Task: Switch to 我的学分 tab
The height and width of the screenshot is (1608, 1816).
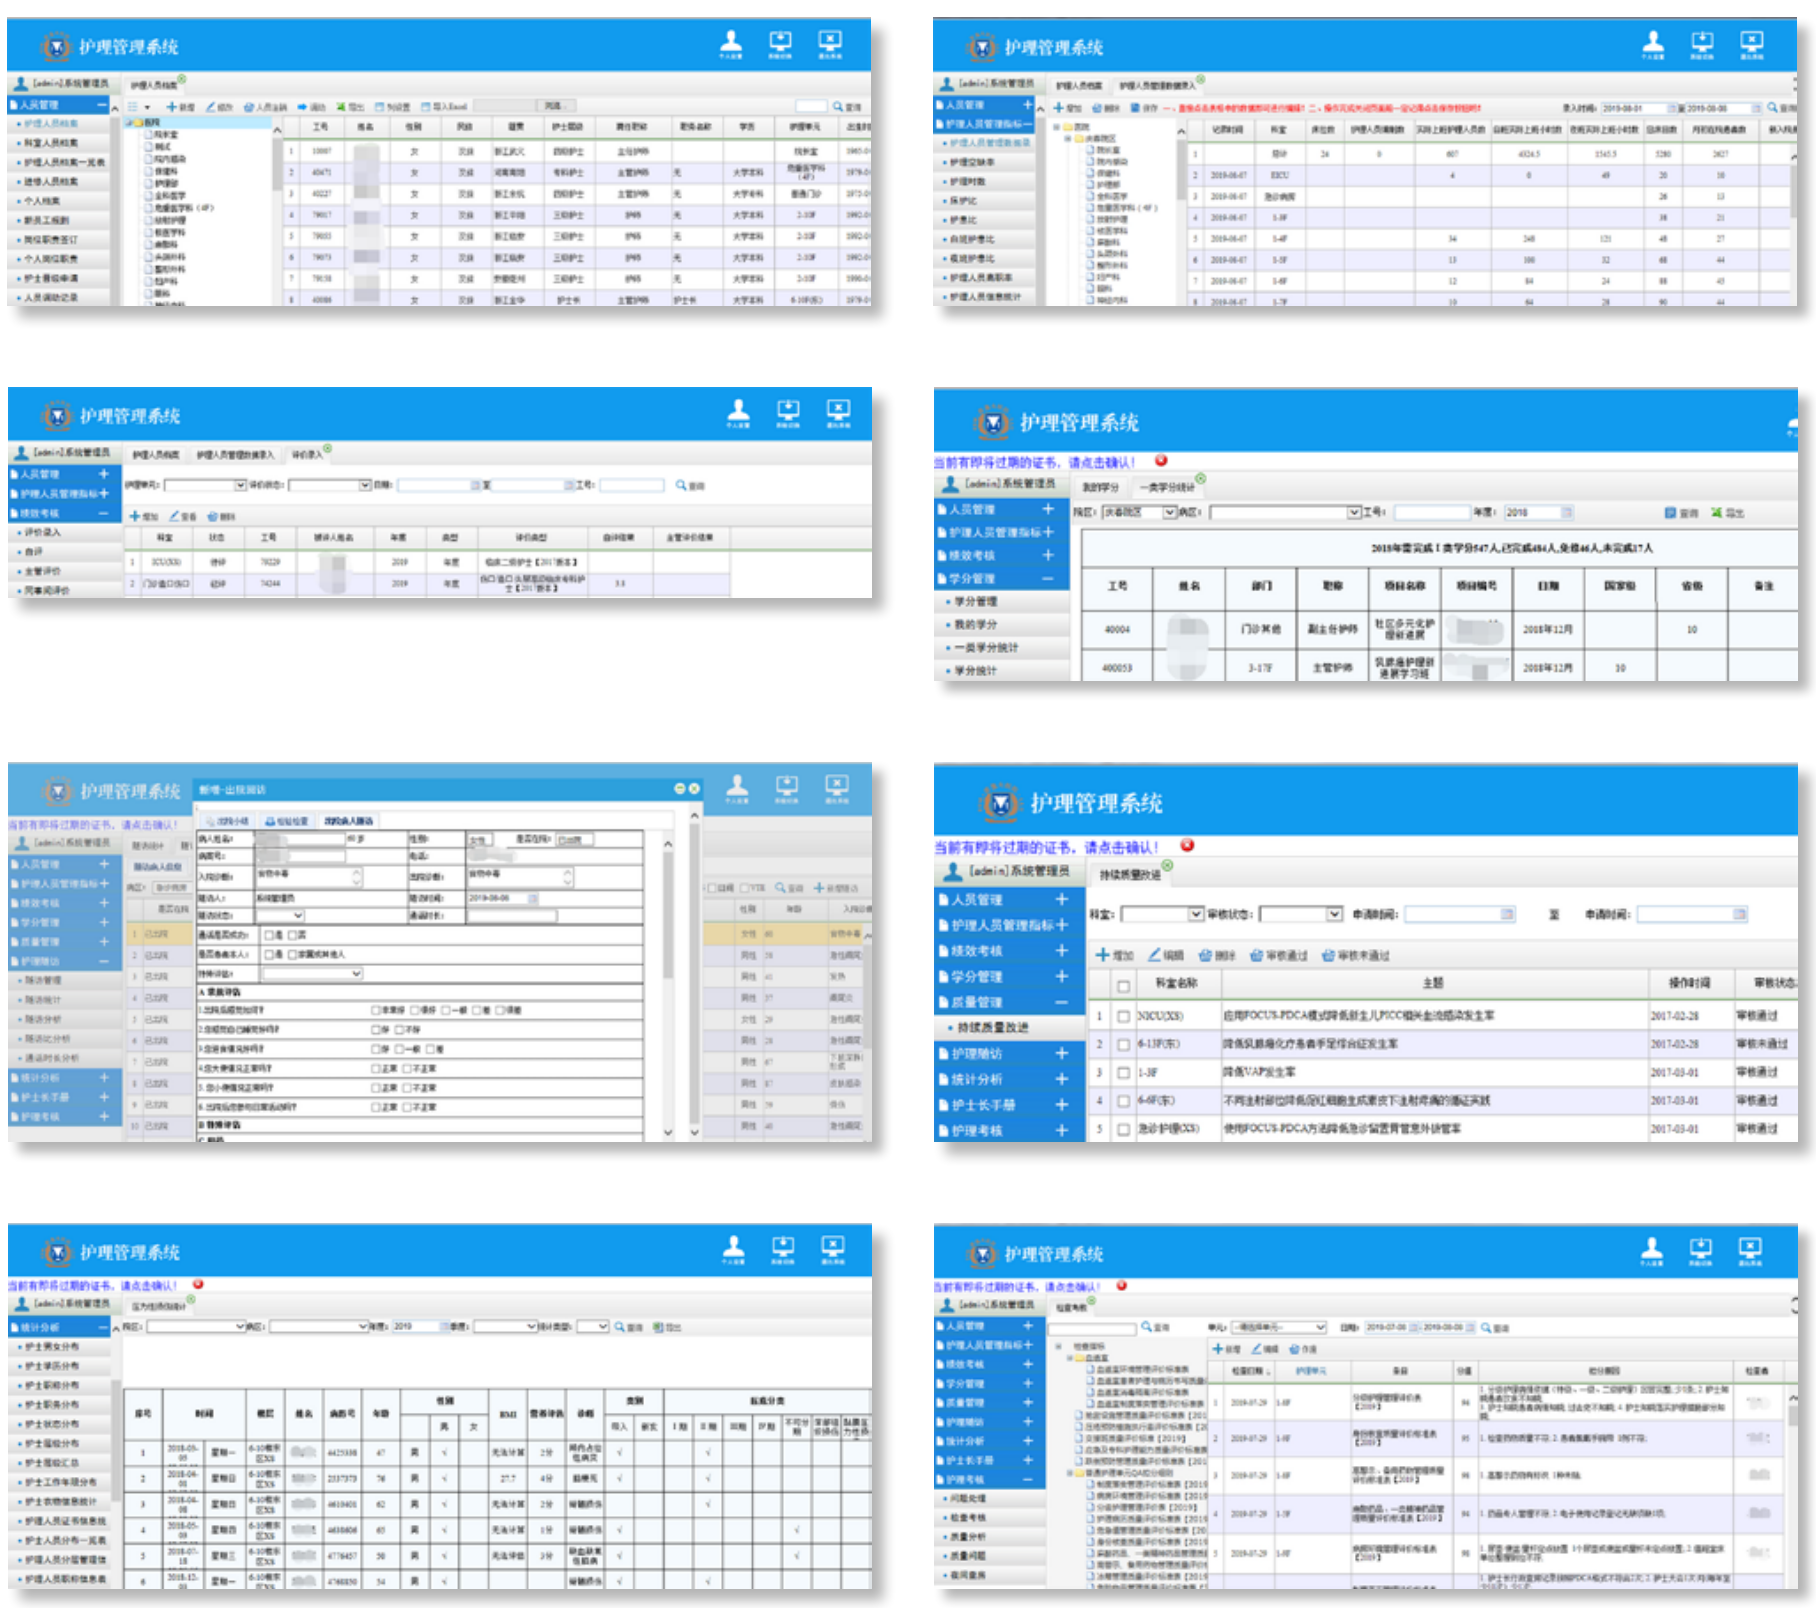Action: tap(1100, 487)
